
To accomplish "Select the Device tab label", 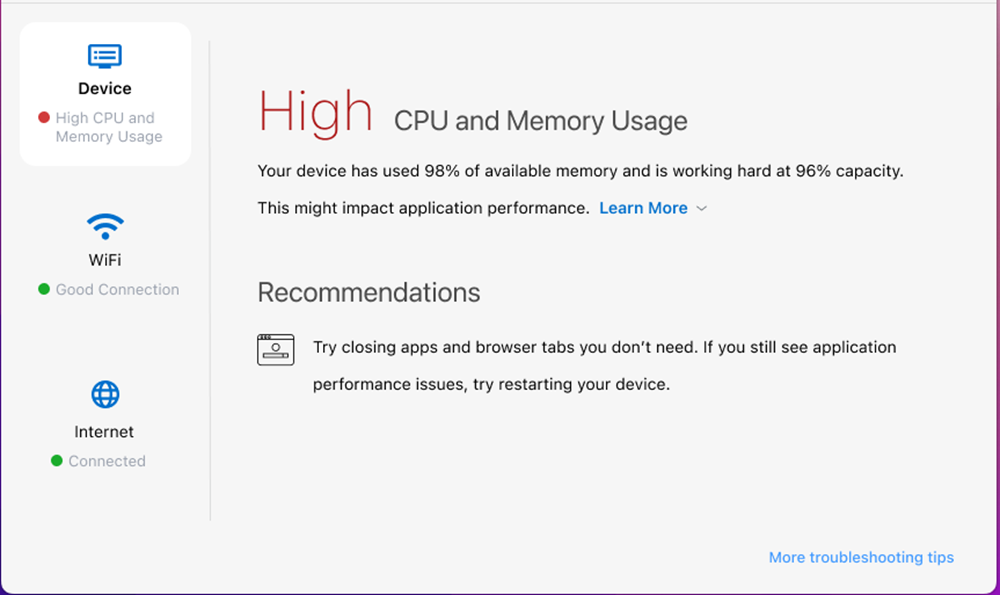I will coord(105,89).
